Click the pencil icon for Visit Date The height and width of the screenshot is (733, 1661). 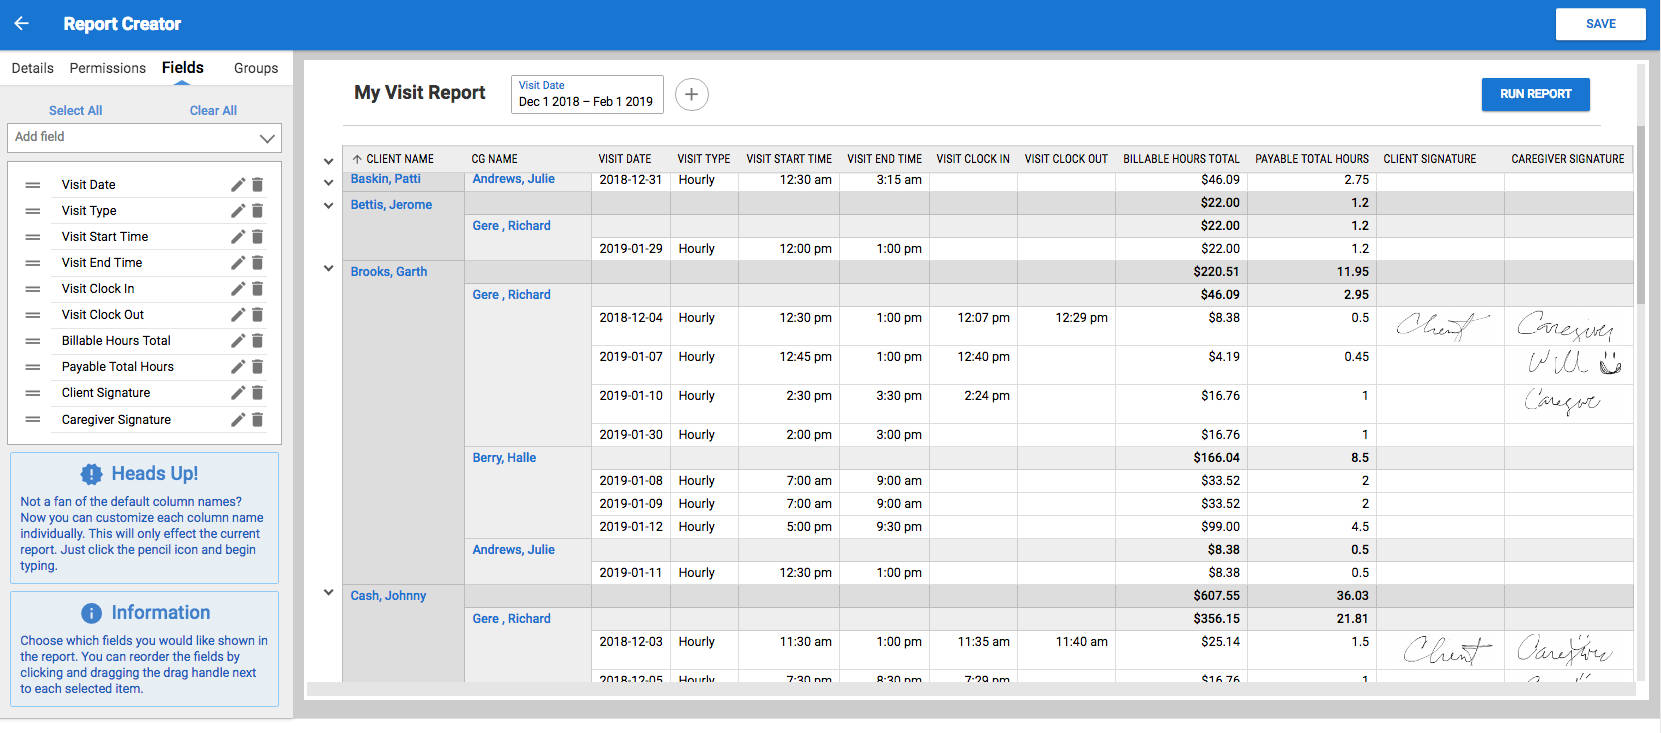point(238,185)
